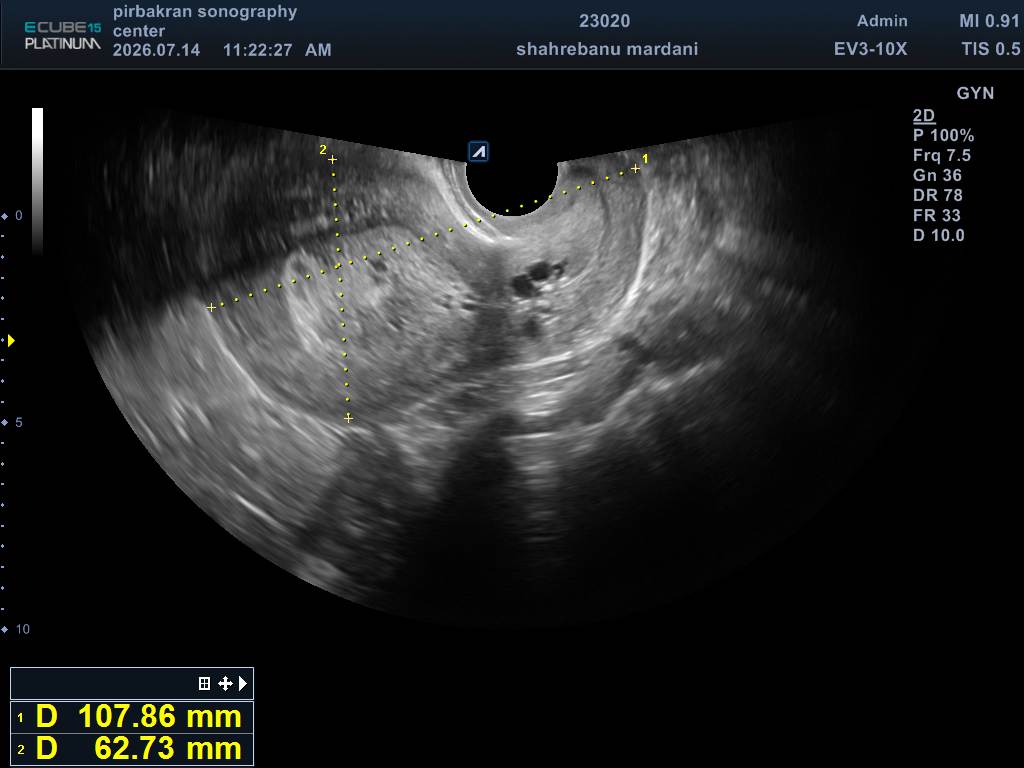The width and height of the screenshot is (1024, 768).
Task: Click the image orientation marker icon
Action: [479, 152]
